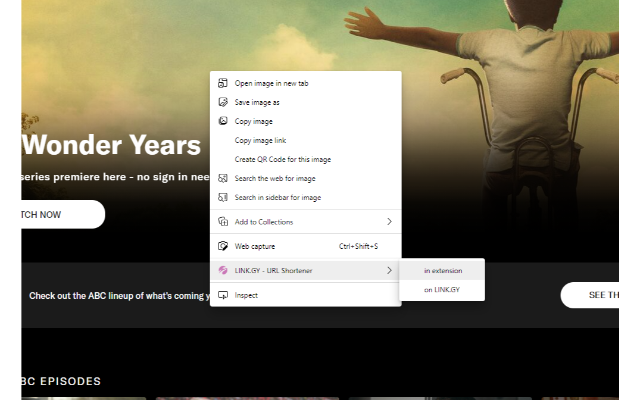Click the Wonder Years title text
The image size is (640, 400).
[x=111, y=145]
